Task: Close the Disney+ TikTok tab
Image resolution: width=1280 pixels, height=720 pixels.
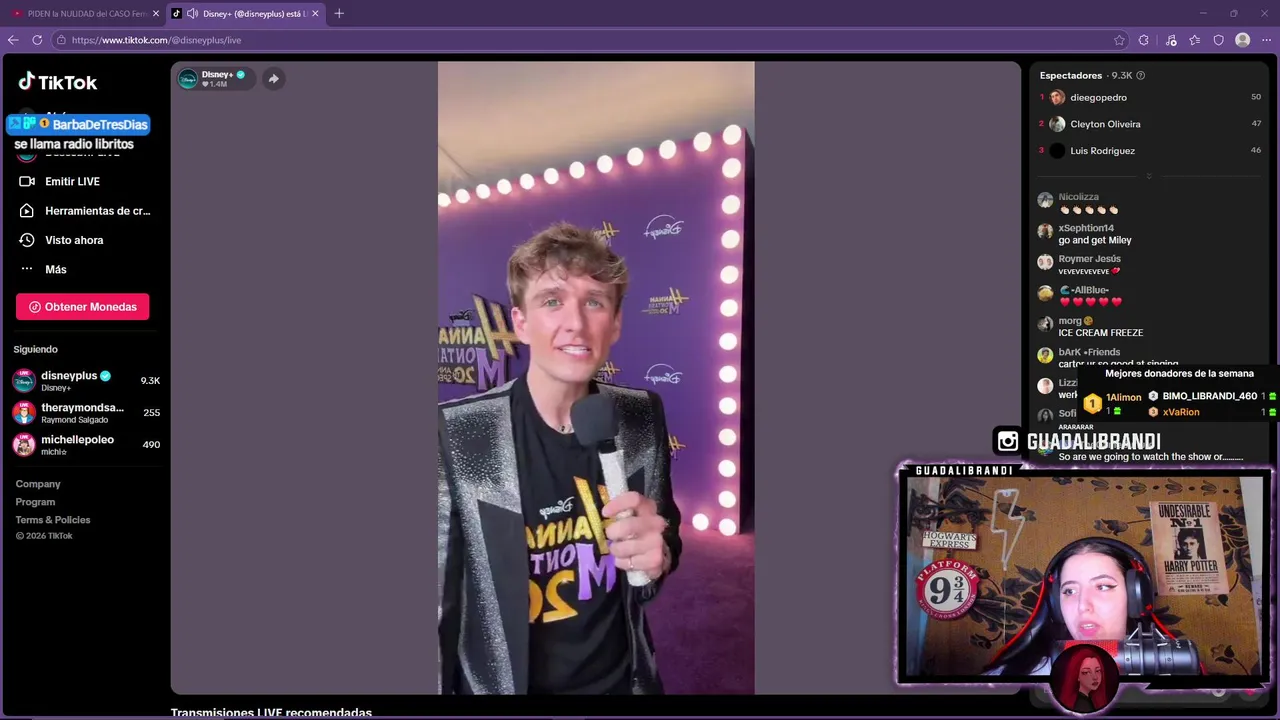Action: pos(315,14)
